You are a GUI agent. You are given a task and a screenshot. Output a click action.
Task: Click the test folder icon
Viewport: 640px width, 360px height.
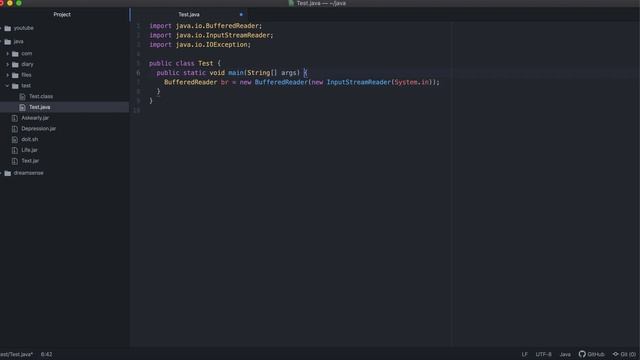click(x=16, y=86)
